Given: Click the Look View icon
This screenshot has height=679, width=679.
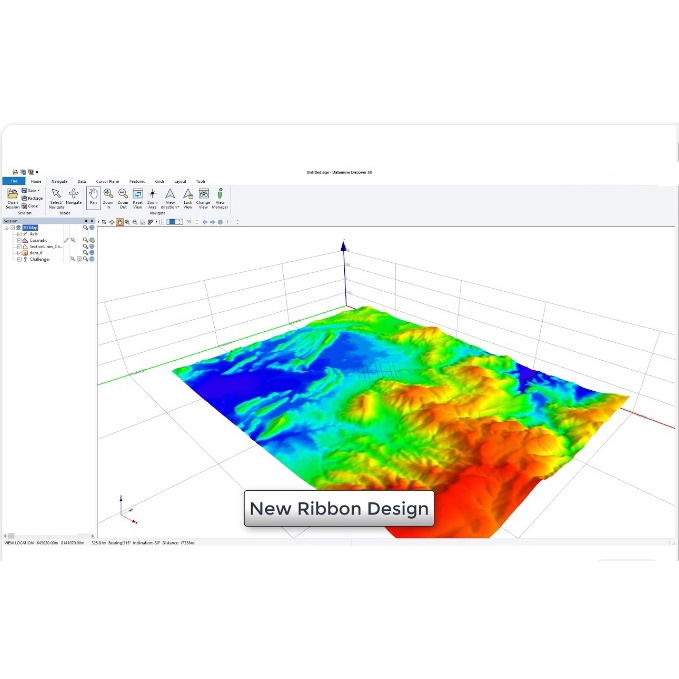Looking at the screenshot, I should [x=187, y=197].
